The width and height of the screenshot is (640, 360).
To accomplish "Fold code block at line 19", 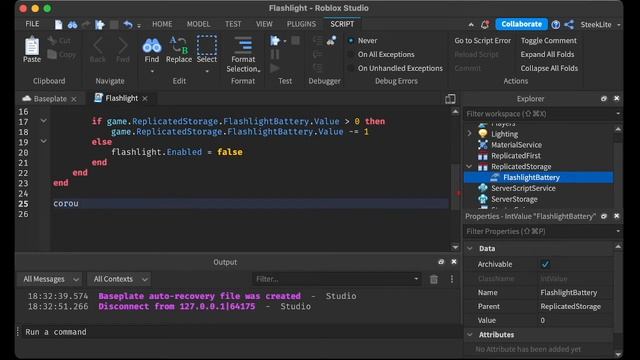I will coord(43,141).
